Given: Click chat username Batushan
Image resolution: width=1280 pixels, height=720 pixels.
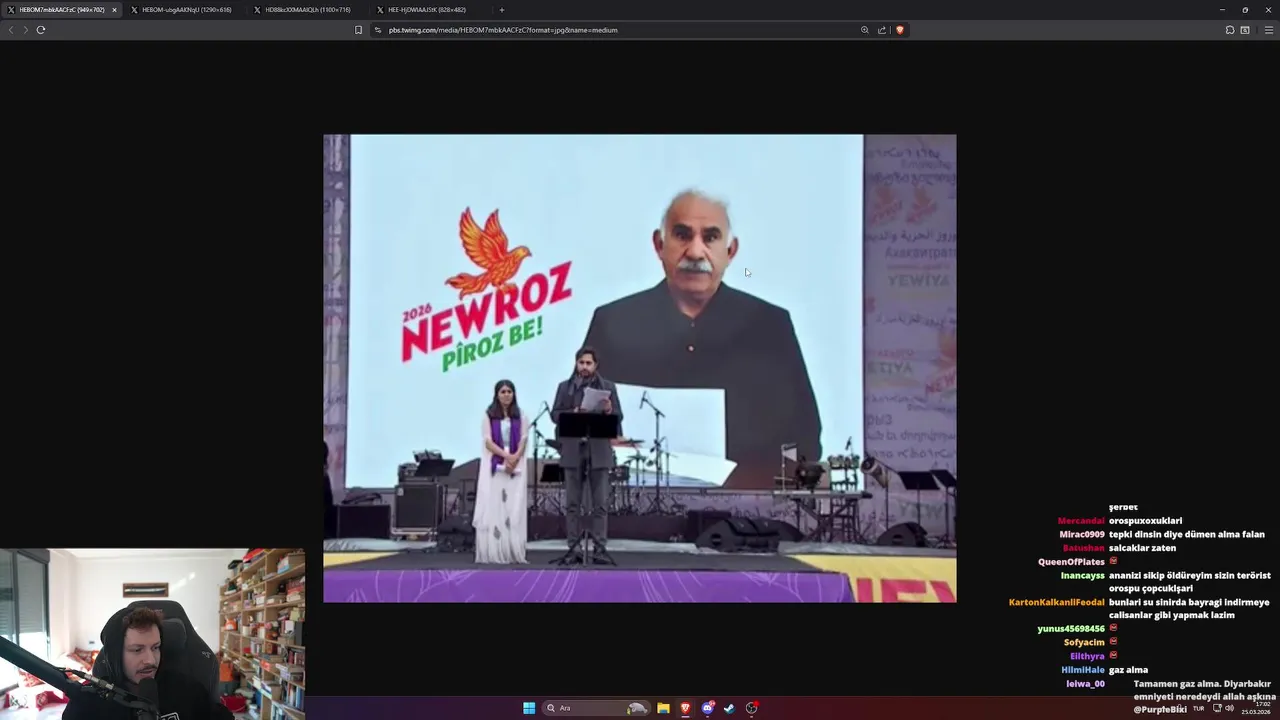Looking at the screenshot, I should 1083,548.
